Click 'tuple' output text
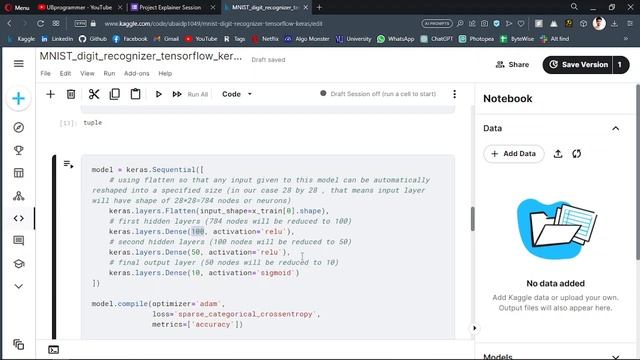Viewport: 640px width, 360px height. coord(93,122)
